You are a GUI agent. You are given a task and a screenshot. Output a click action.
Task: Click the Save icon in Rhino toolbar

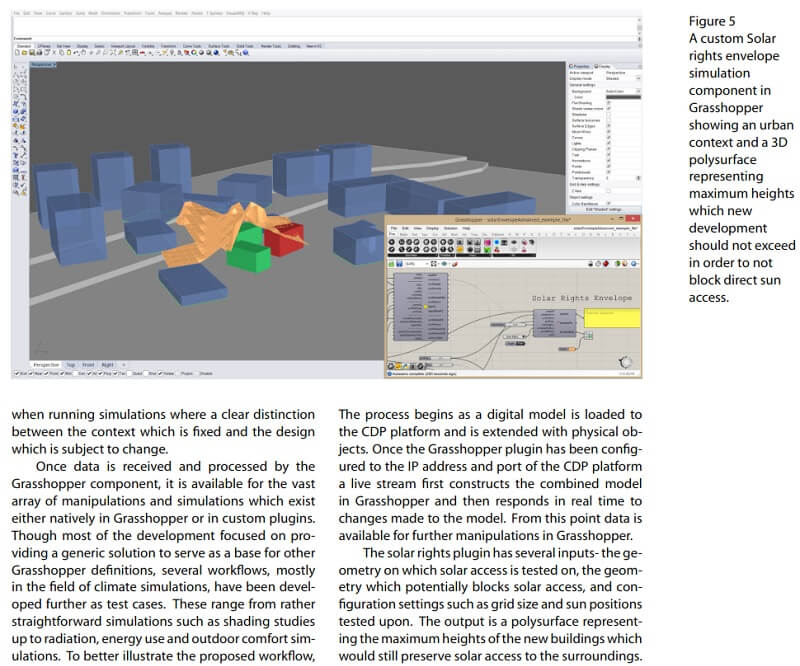click(x=31, y=51)
